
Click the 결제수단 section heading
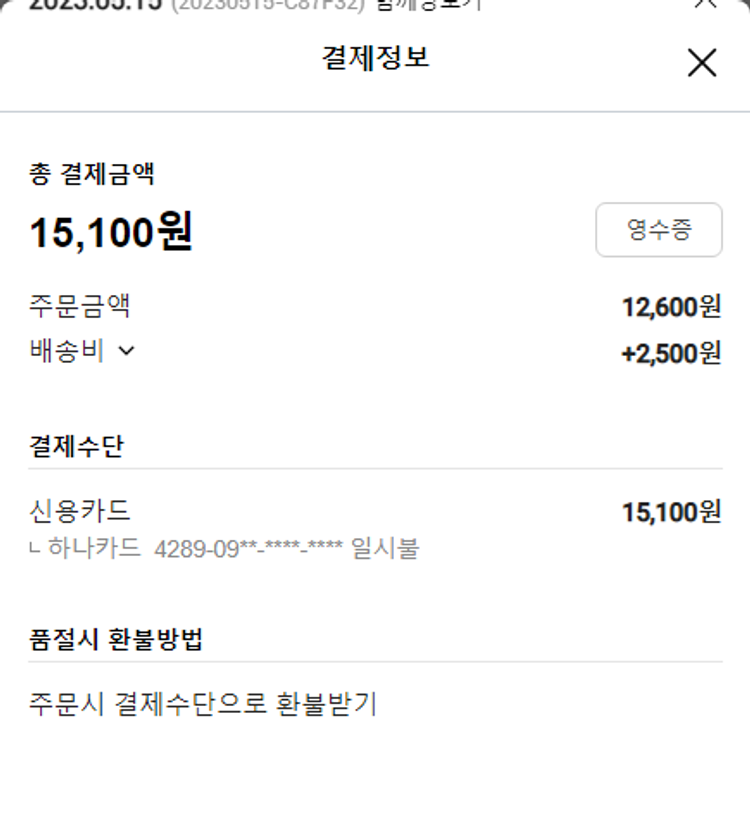pos(76,446)
